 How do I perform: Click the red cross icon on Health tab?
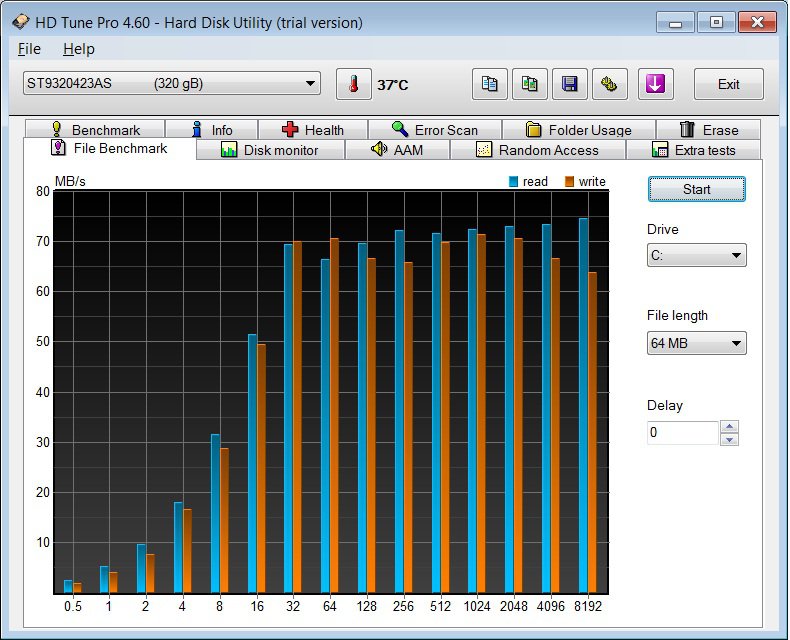click(x=290, y=130)
